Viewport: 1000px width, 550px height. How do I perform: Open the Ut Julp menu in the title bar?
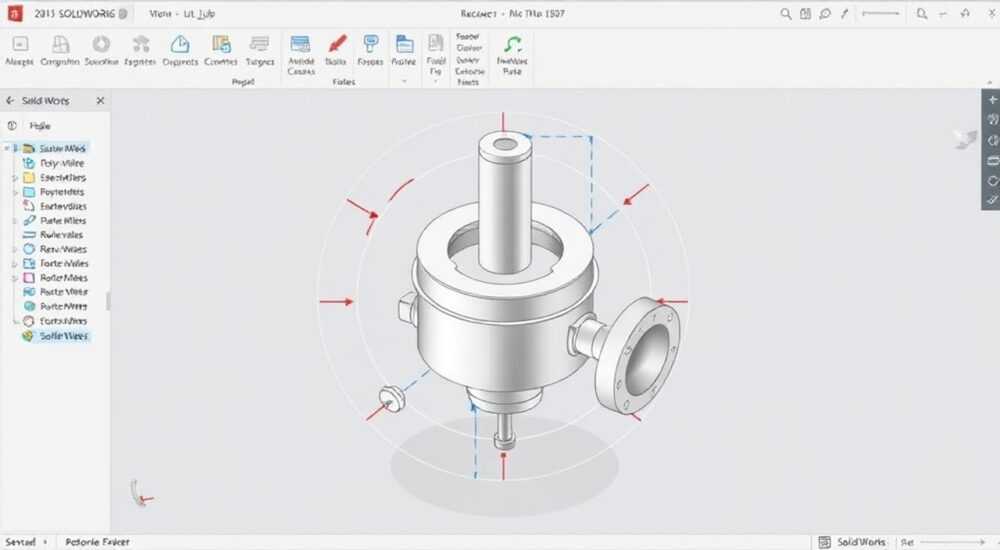coord(200,13)
